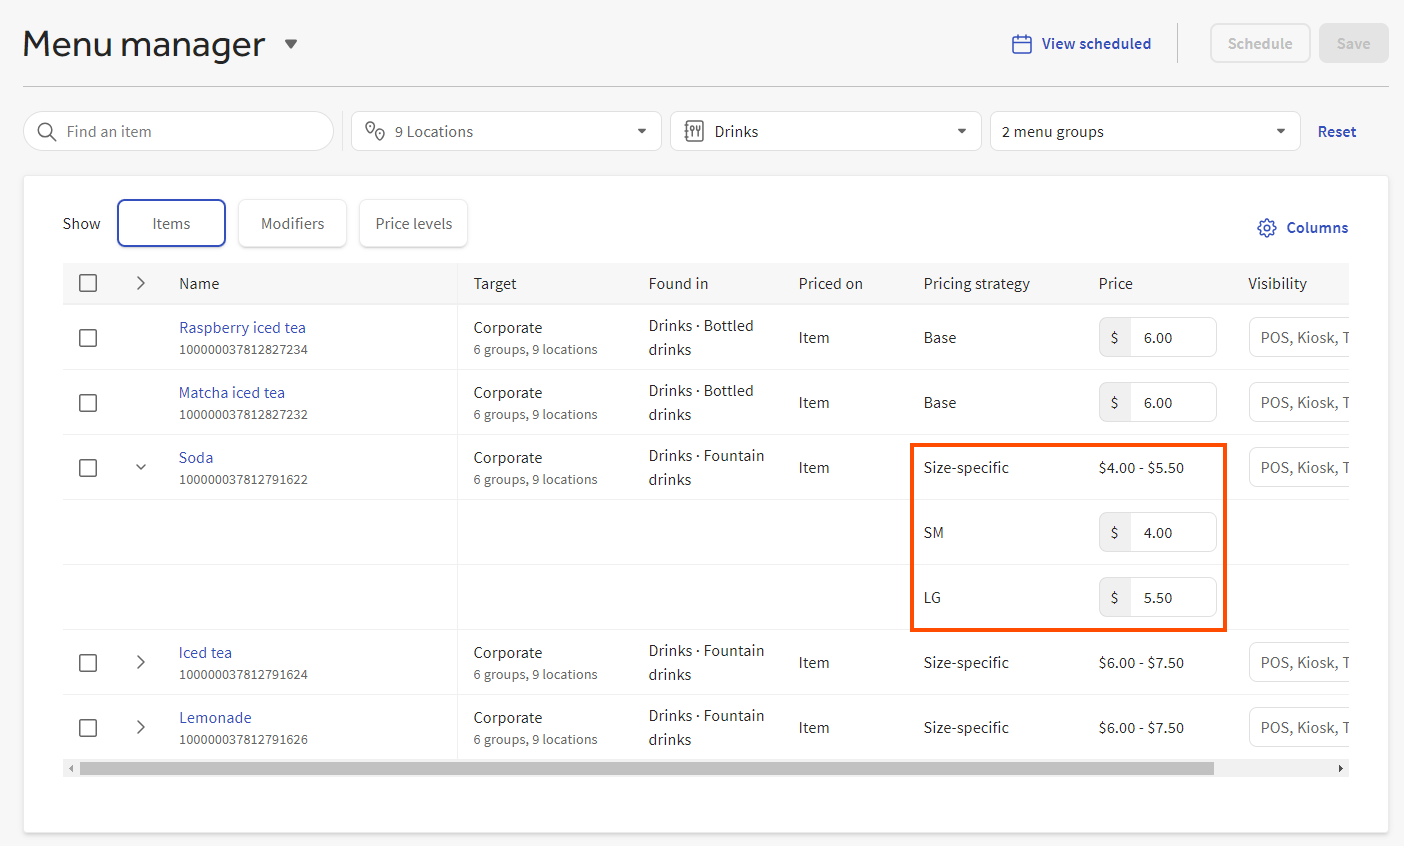
Task: Open the Matcha iced tea visibility field
Action: (x=1299, y=402)
